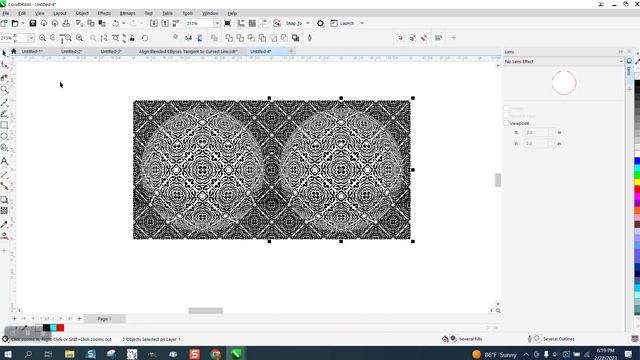Click the New document icon
Screen dimensions: 640x360
4,23
